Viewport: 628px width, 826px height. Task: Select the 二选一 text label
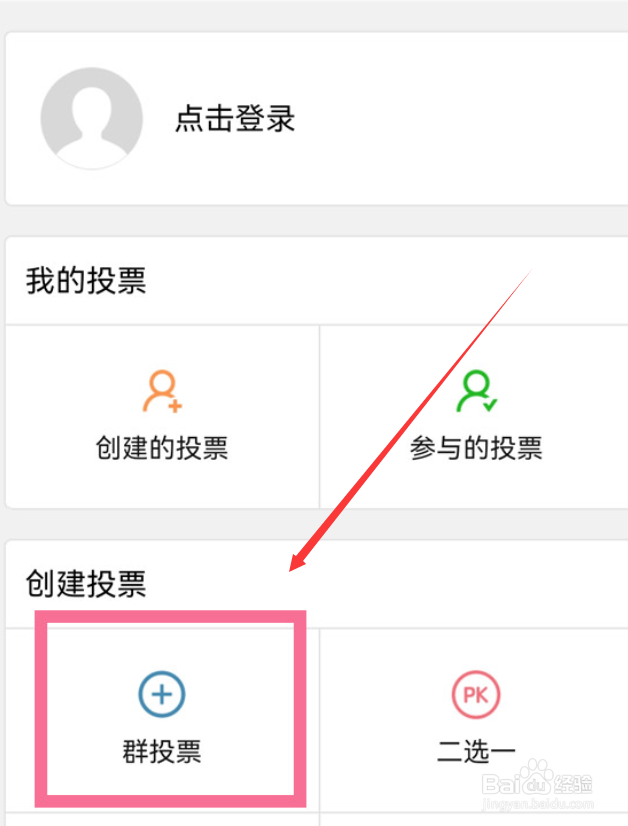(x=476, y=751)
